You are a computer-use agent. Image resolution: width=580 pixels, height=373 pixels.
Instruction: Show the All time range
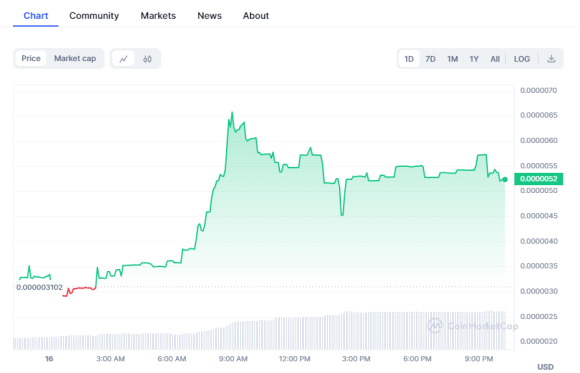pos(495,59)
